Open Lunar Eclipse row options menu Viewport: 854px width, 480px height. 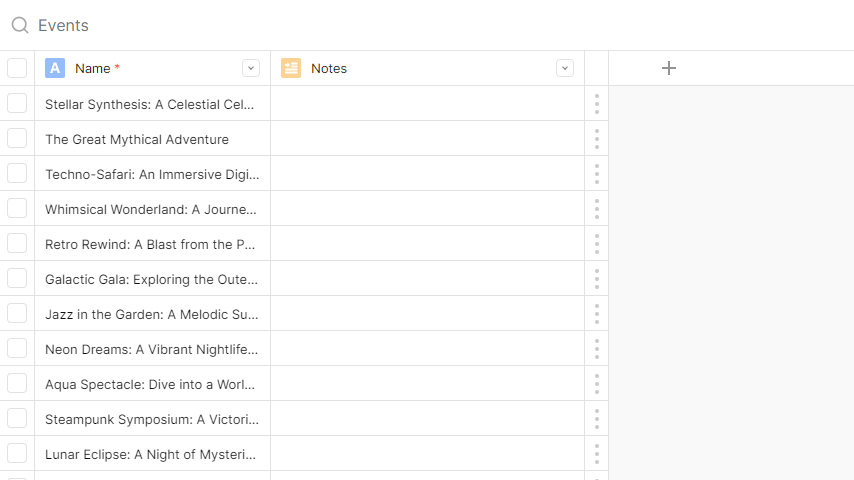[x=597, y=454]
